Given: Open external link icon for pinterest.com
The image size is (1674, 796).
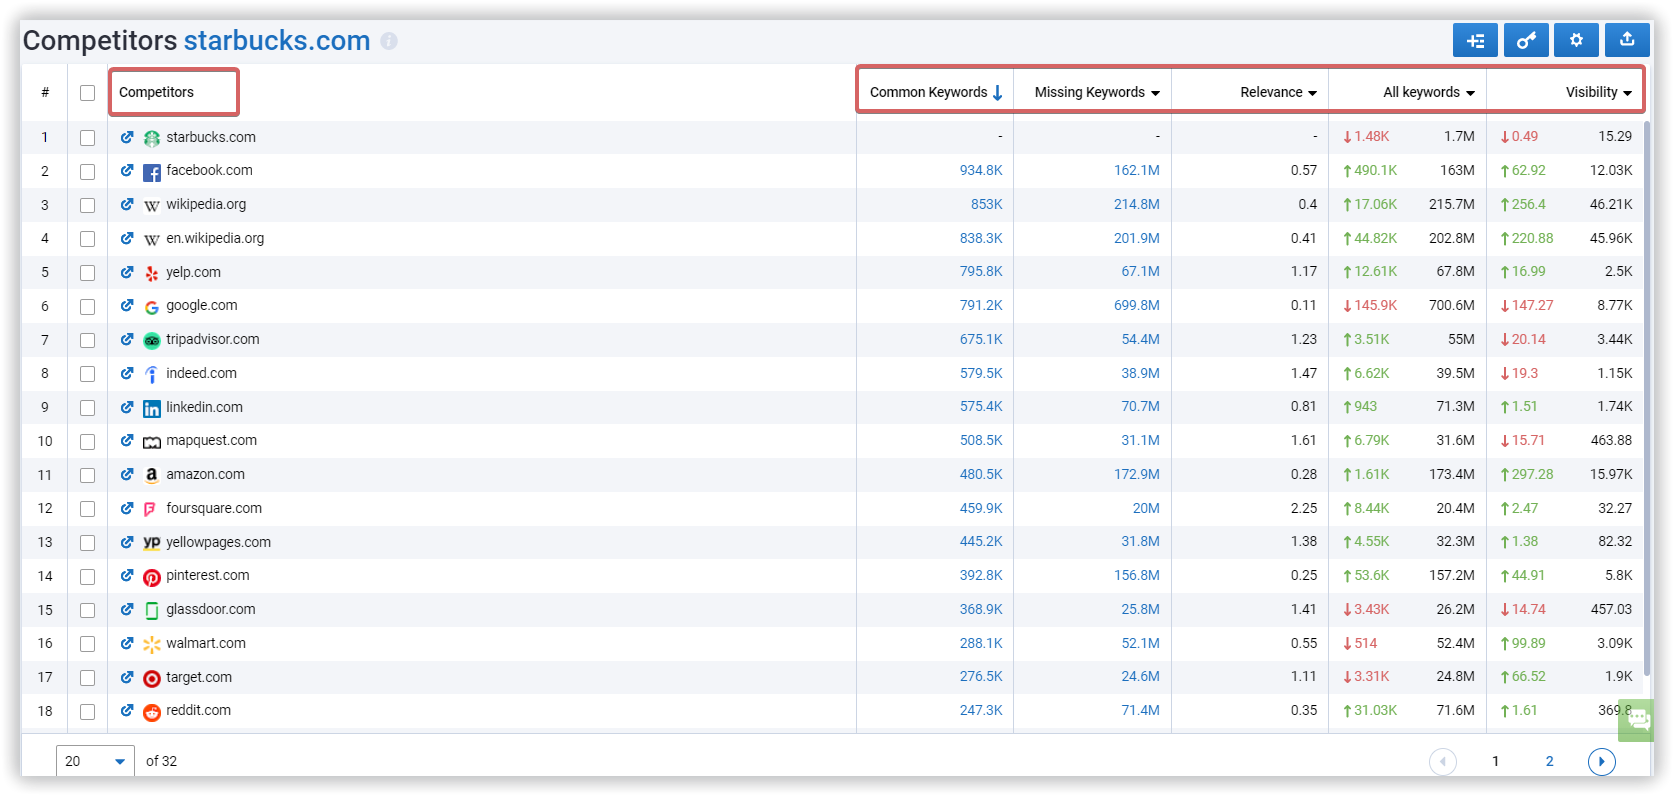Looking at the screenshot, I should [127, 576].
